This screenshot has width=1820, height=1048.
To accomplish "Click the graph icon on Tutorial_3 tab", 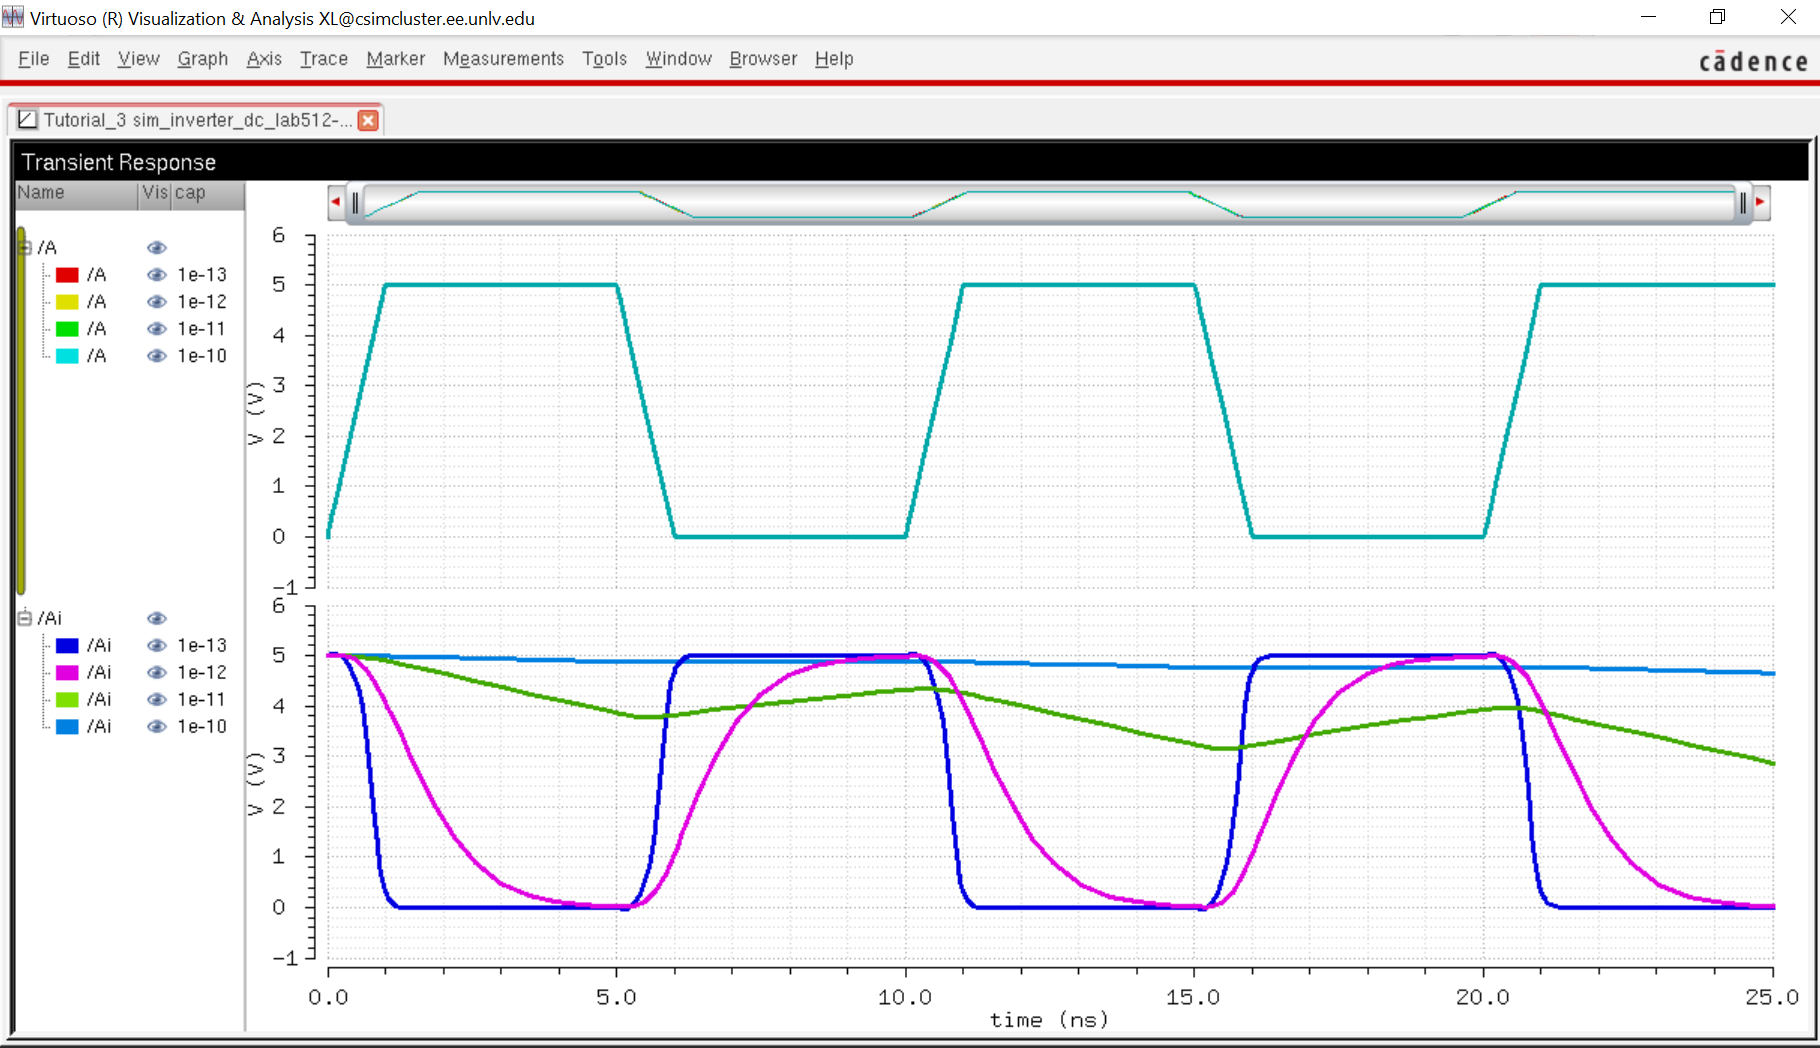I will (28, 120).
